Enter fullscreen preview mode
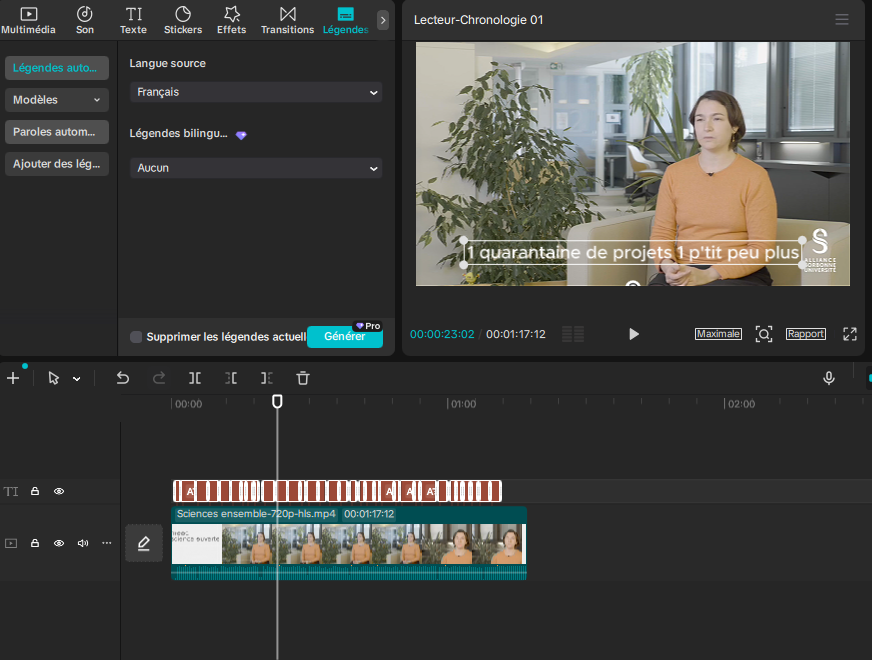The width and height of the screenshot is (872, 660). (849, 334)
